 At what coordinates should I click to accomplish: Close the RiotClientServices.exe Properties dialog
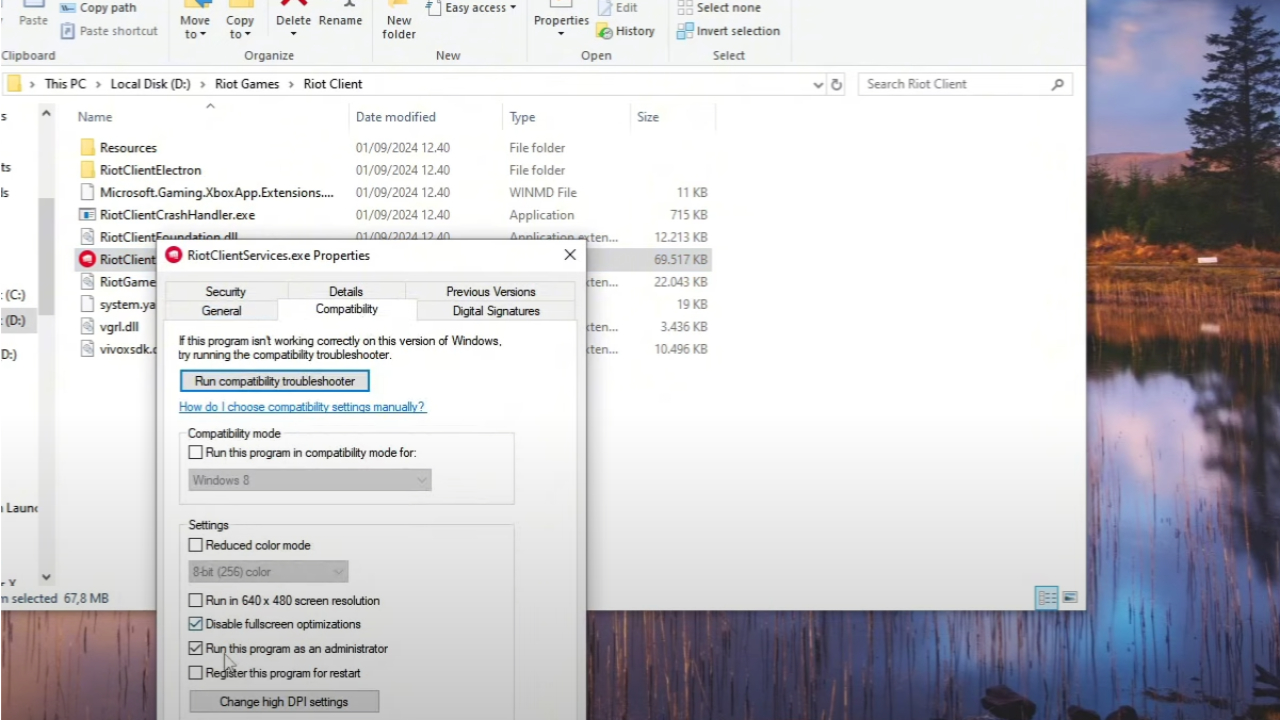[x=570, y=255]
